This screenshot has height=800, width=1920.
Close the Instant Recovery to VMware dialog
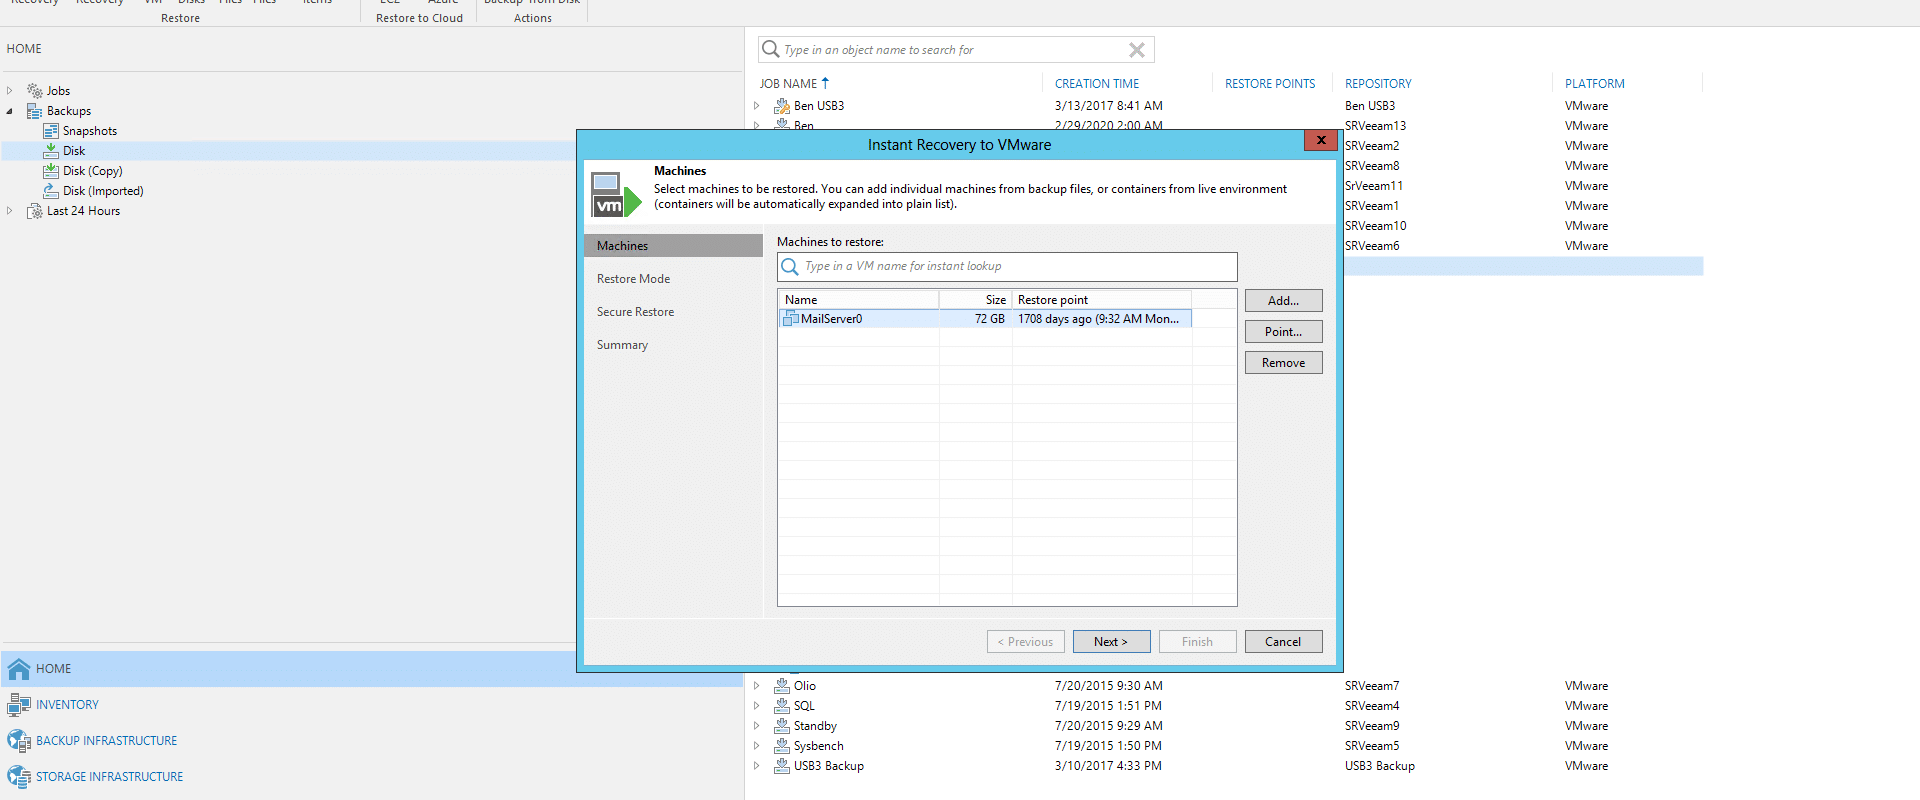(1321, 140)
